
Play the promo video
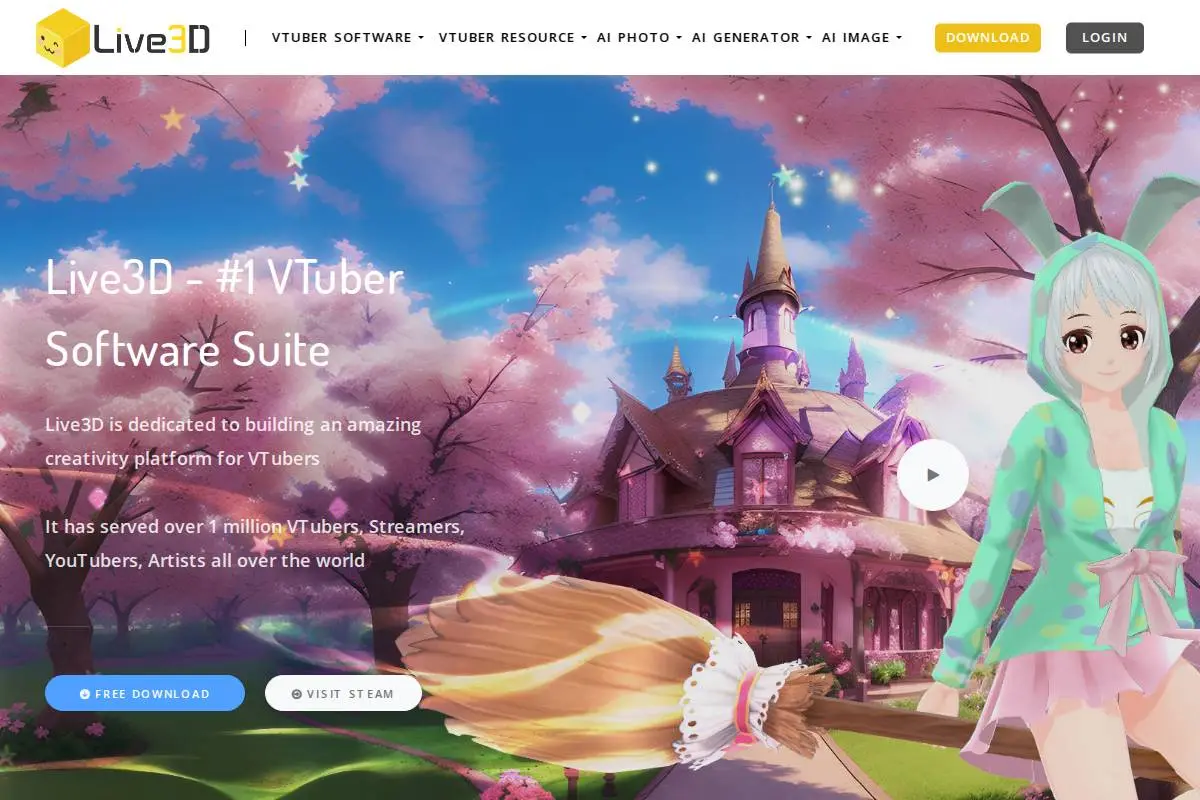click(932, 475)
